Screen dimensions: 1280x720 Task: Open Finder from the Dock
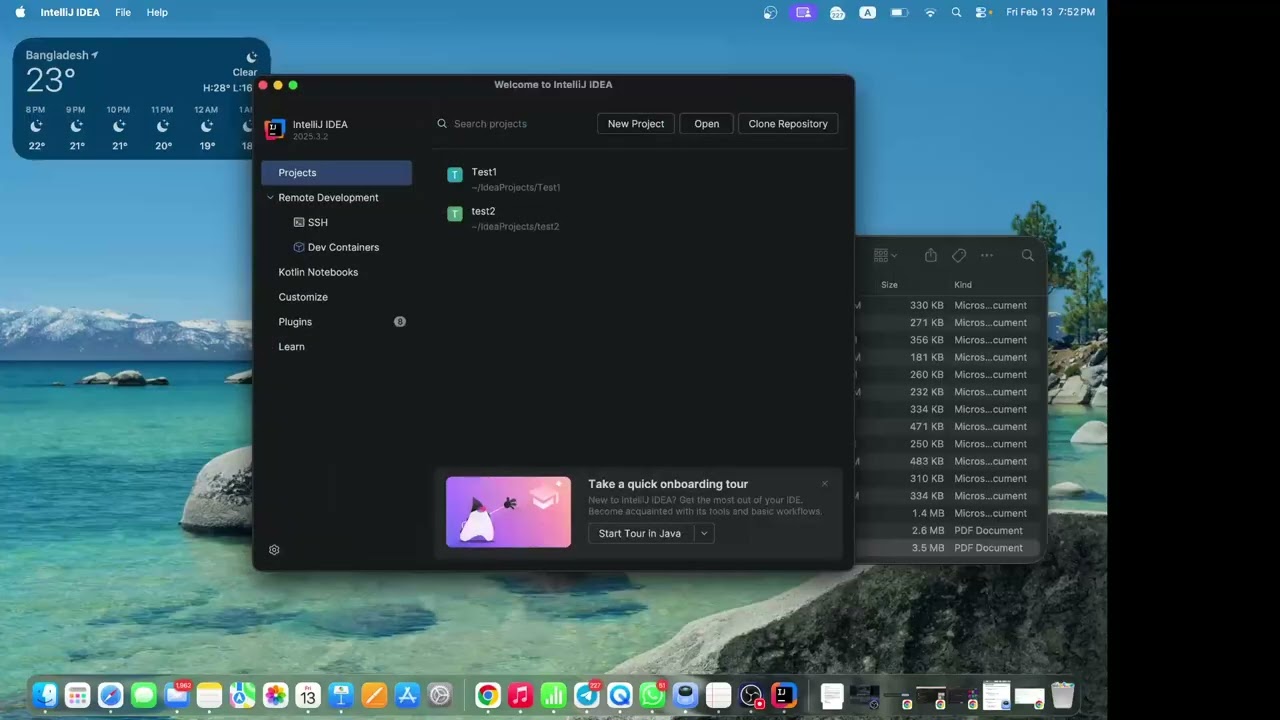[x=45, y=695]
